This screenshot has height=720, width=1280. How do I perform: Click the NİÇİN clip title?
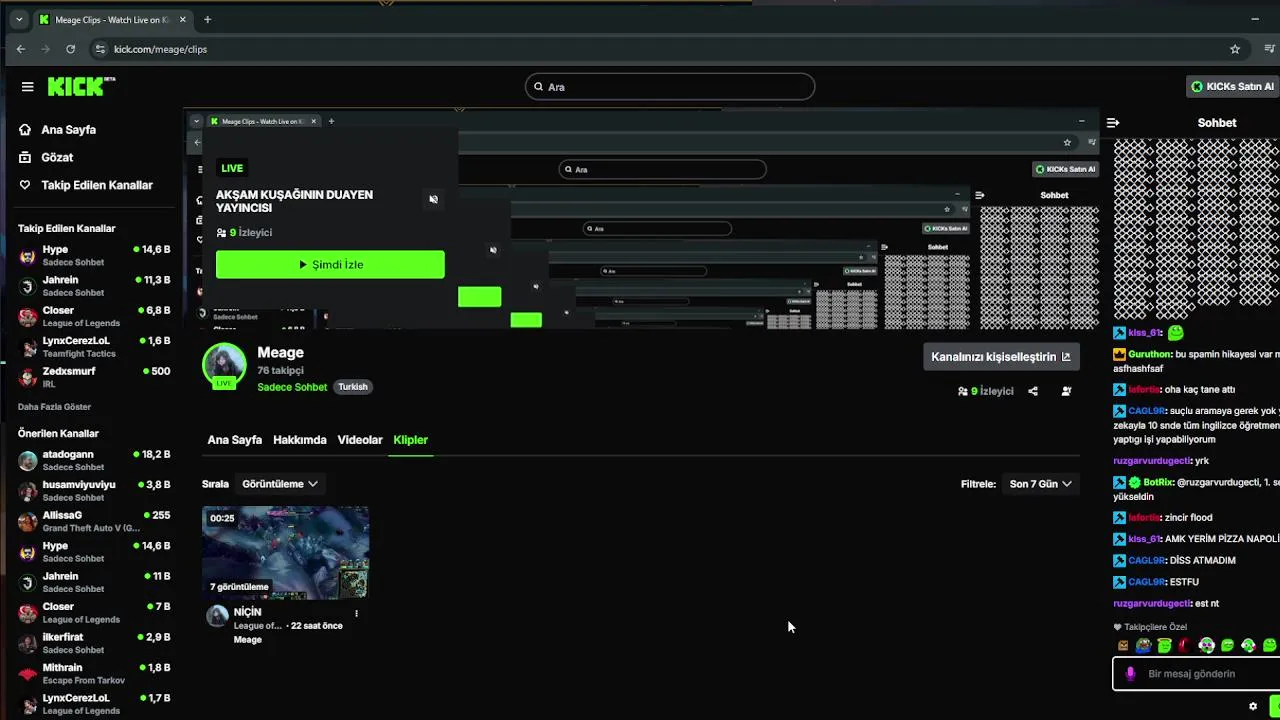point(247,612)
